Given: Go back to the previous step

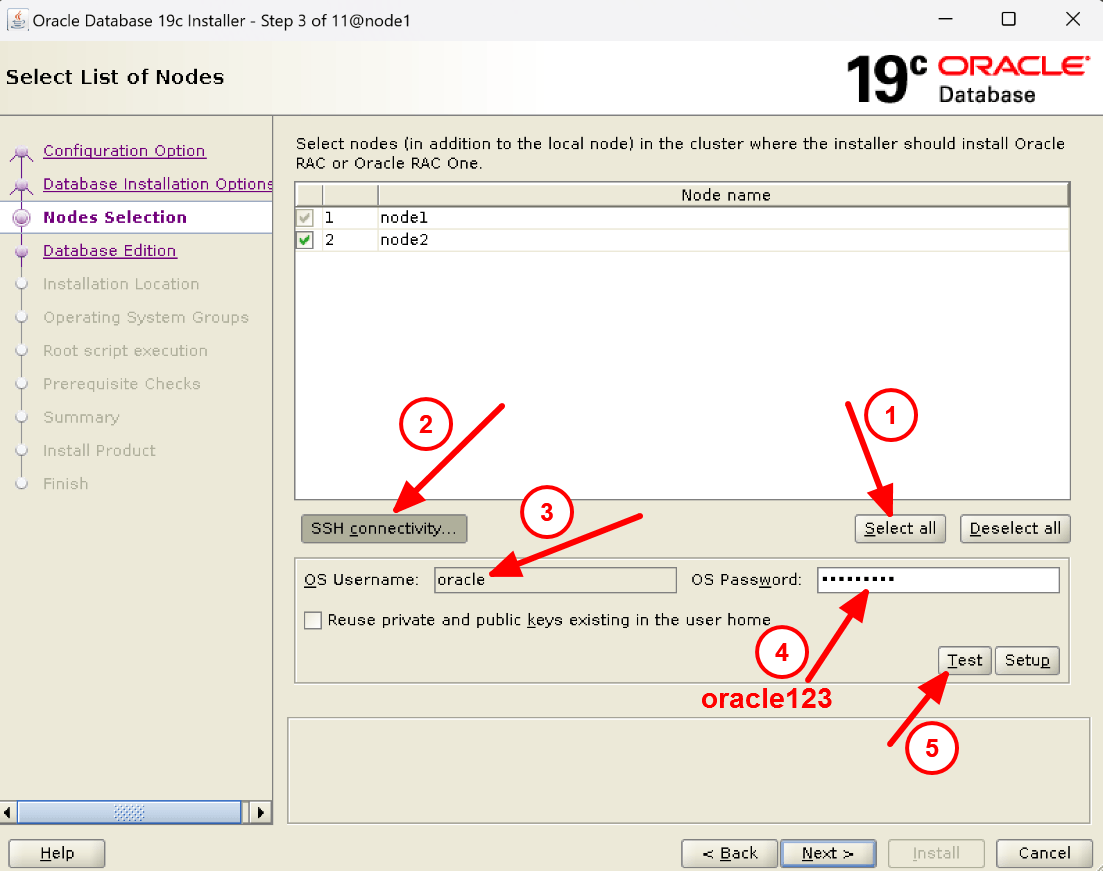Looking at the screenshot, I should click(x=729, y=853).
